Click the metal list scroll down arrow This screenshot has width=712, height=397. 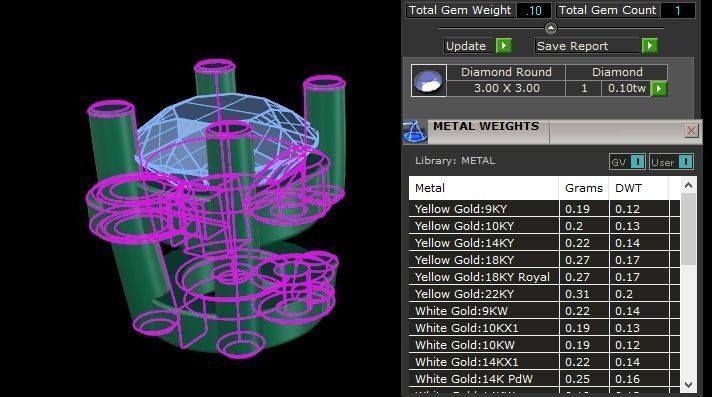(x=688, y=385)
